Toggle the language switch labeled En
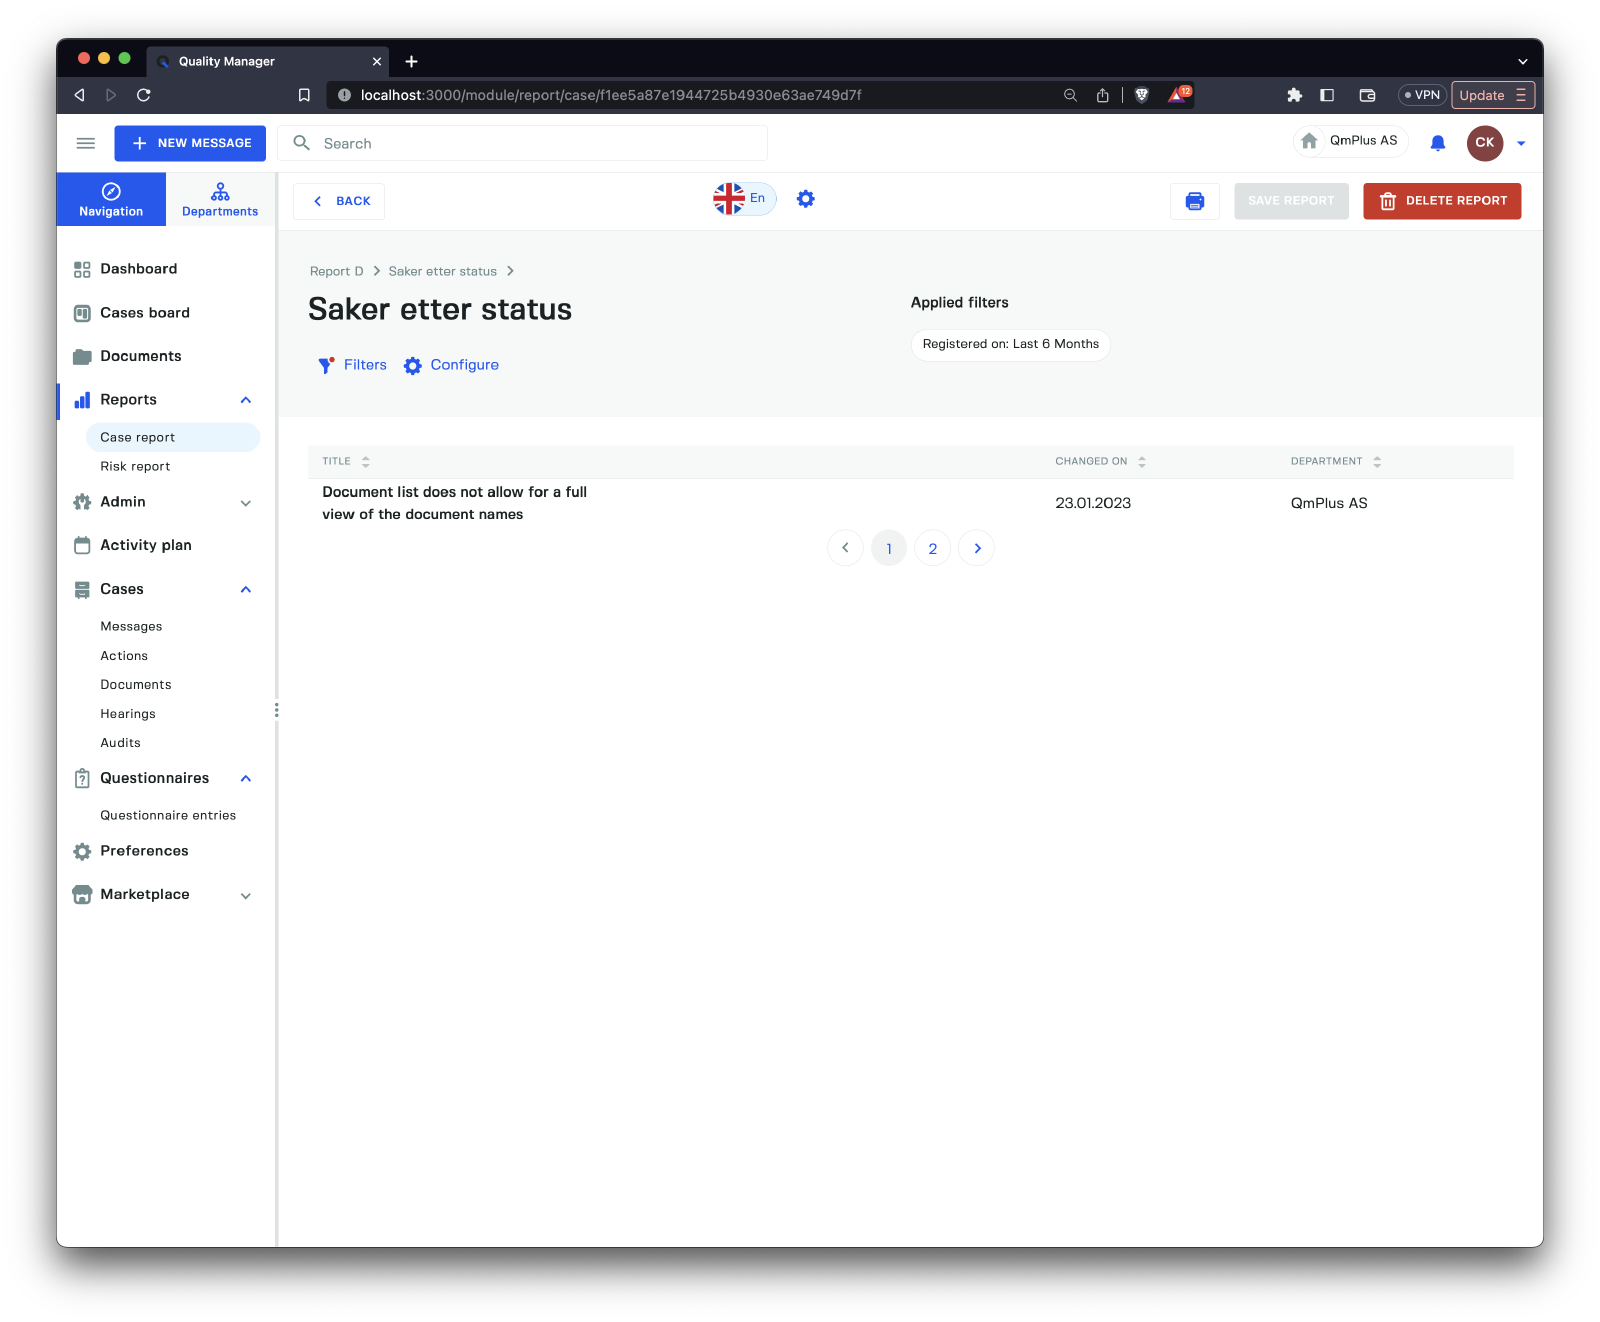 point(744,199)
